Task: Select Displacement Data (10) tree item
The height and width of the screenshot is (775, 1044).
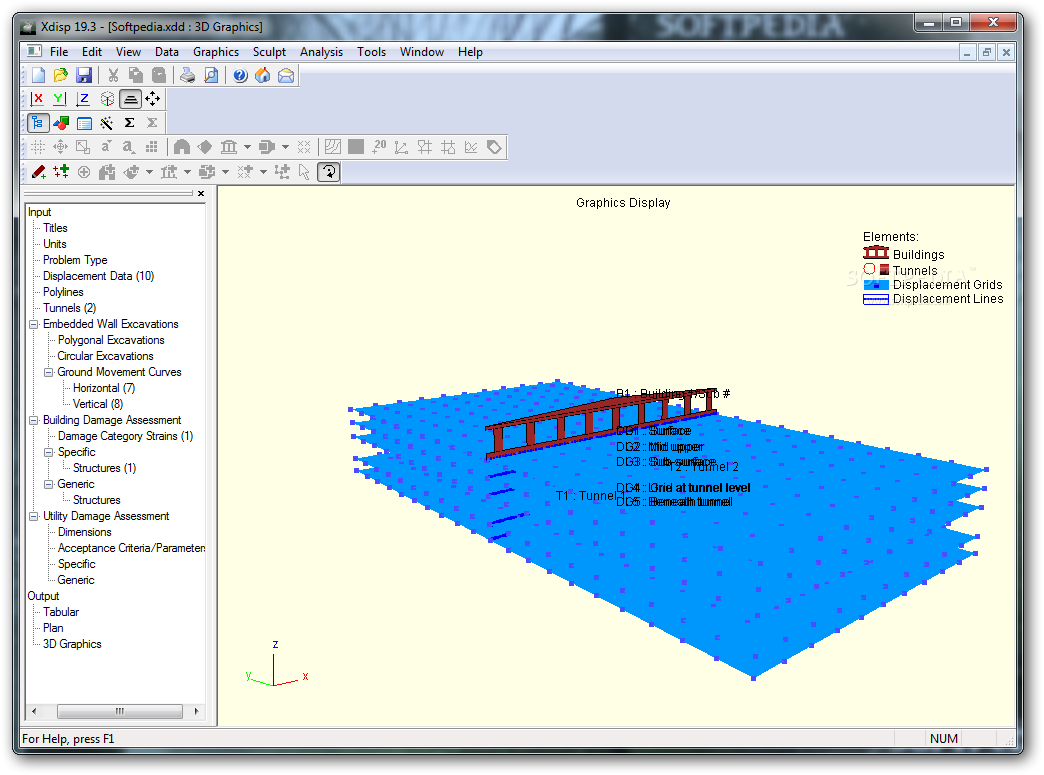Action: coord(99,276)
